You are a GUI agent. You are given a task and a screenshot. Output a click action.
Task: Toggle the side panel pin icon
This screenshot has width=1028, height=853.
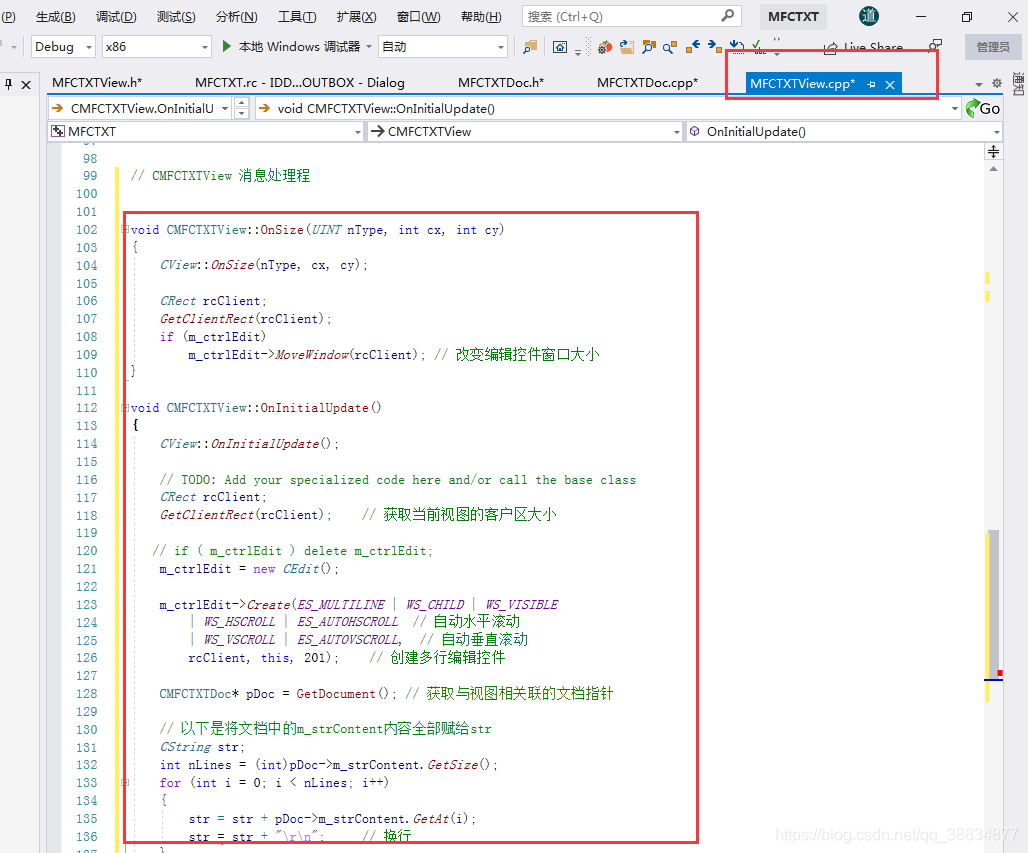coord(9,84)
